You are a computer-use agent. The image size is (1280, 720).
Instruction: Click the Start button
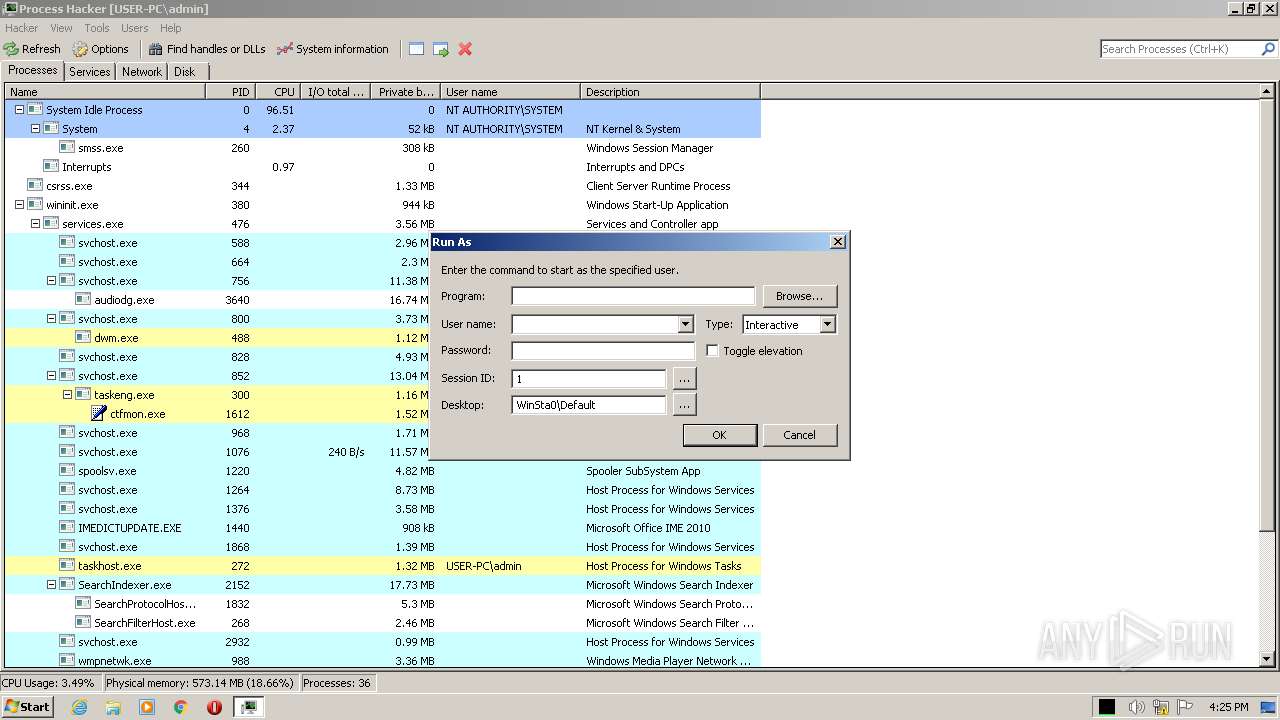click(x=27, y=707)
